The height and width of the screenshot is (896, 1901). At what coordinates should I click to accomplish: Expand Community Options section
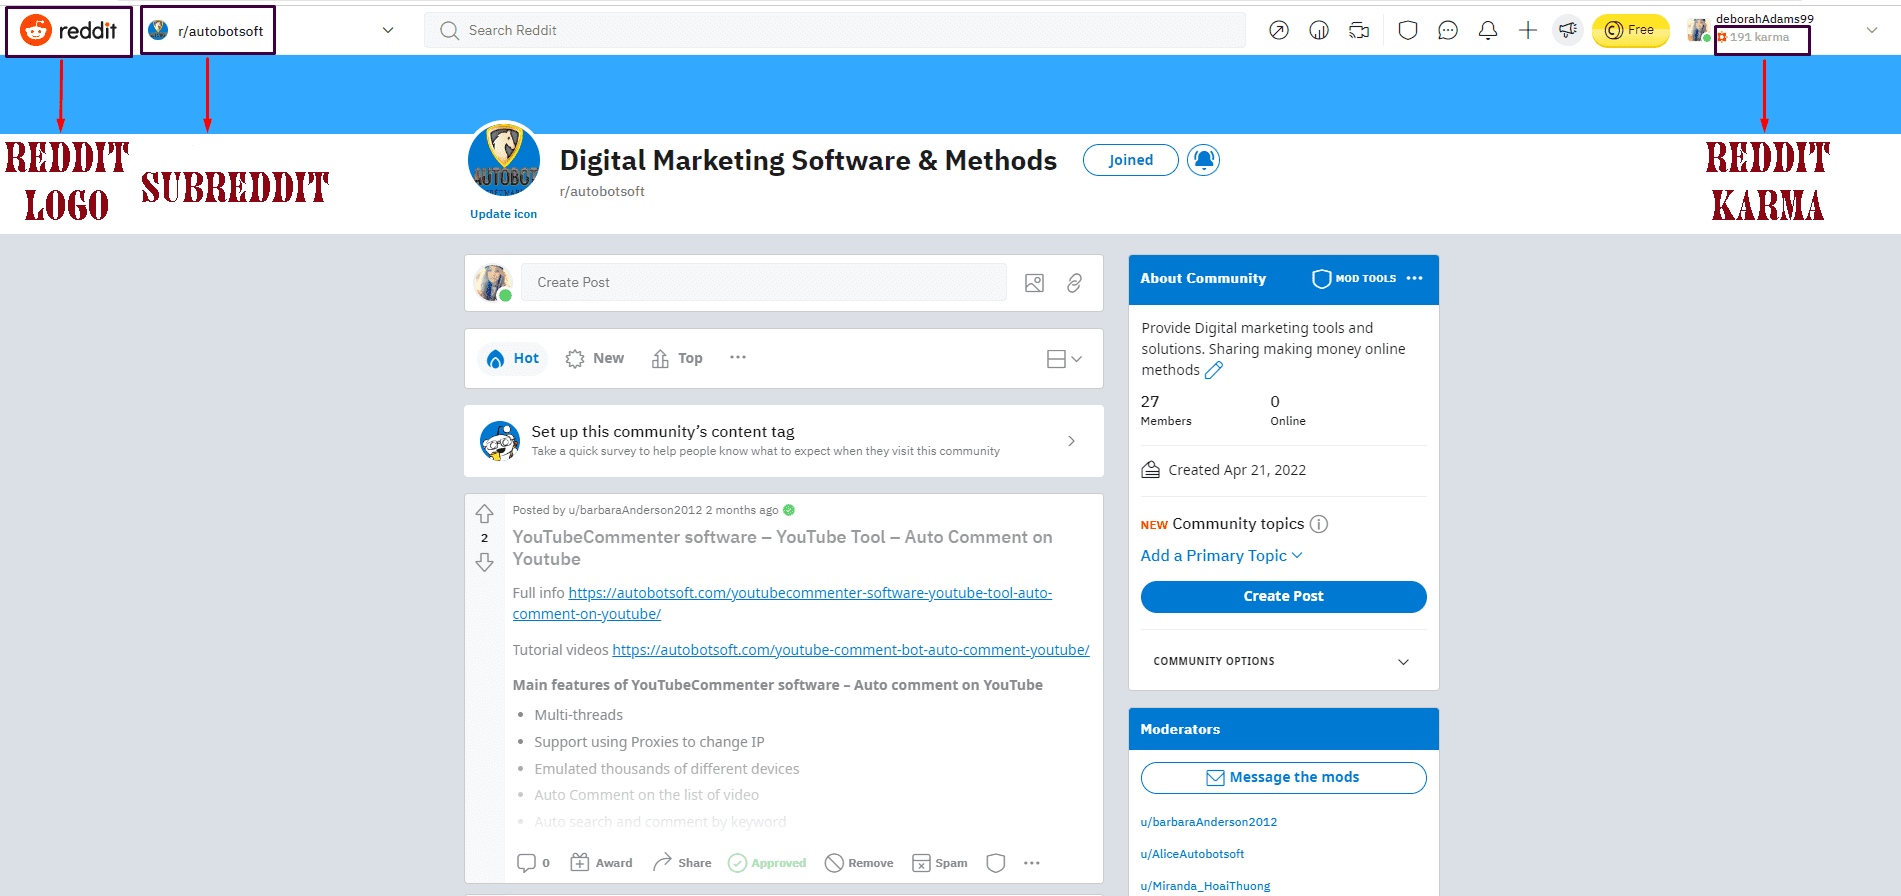1283,661
